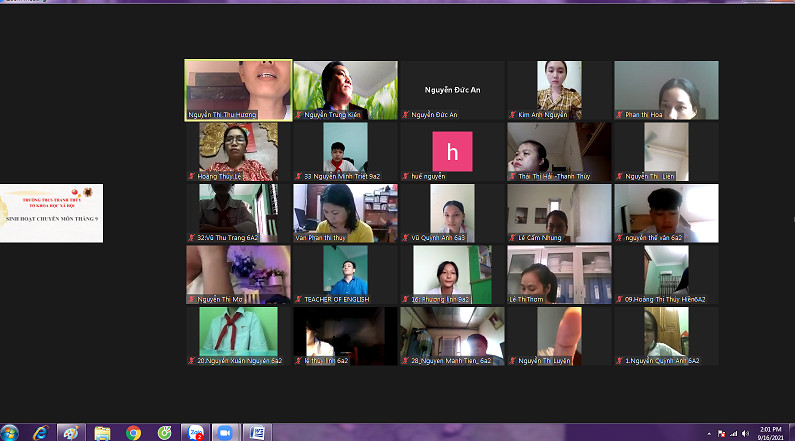Select Nguyễn Thị Thu Hương's video tile
Screen dimensions: 795x441
[x=238, y=90]
